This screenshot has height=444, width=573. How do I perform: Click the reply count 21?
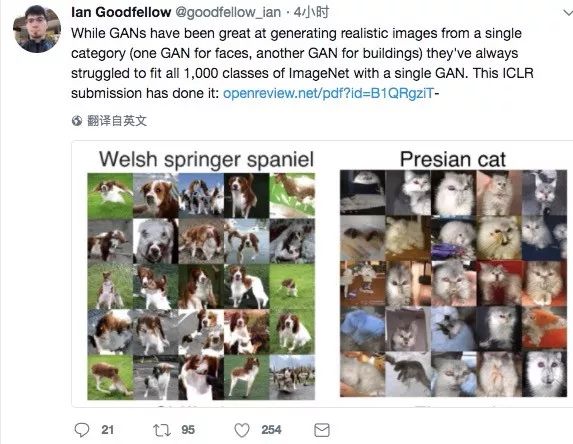pos(107,430)
